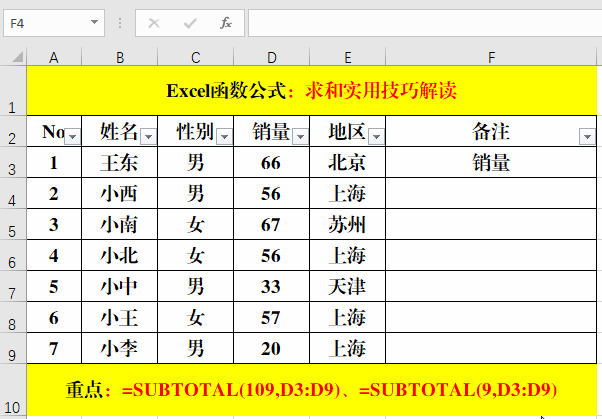The image size is (602, 419).
Task: Open the 性别 column filter dropdown
Action: pyautogui.click(x=225, y=137)
